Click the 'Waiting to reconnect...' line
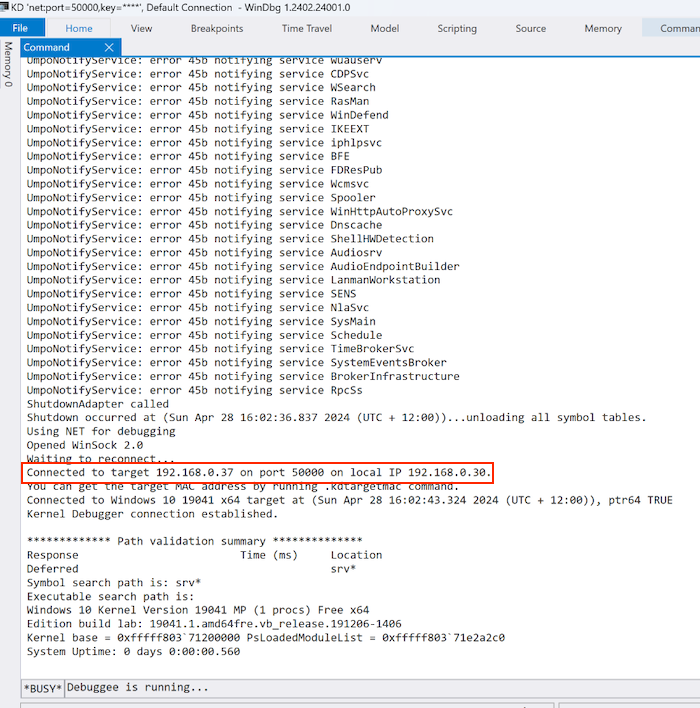The height and width of the screenshot is (708, 700). pyautogui.click(x=100, y=459)
